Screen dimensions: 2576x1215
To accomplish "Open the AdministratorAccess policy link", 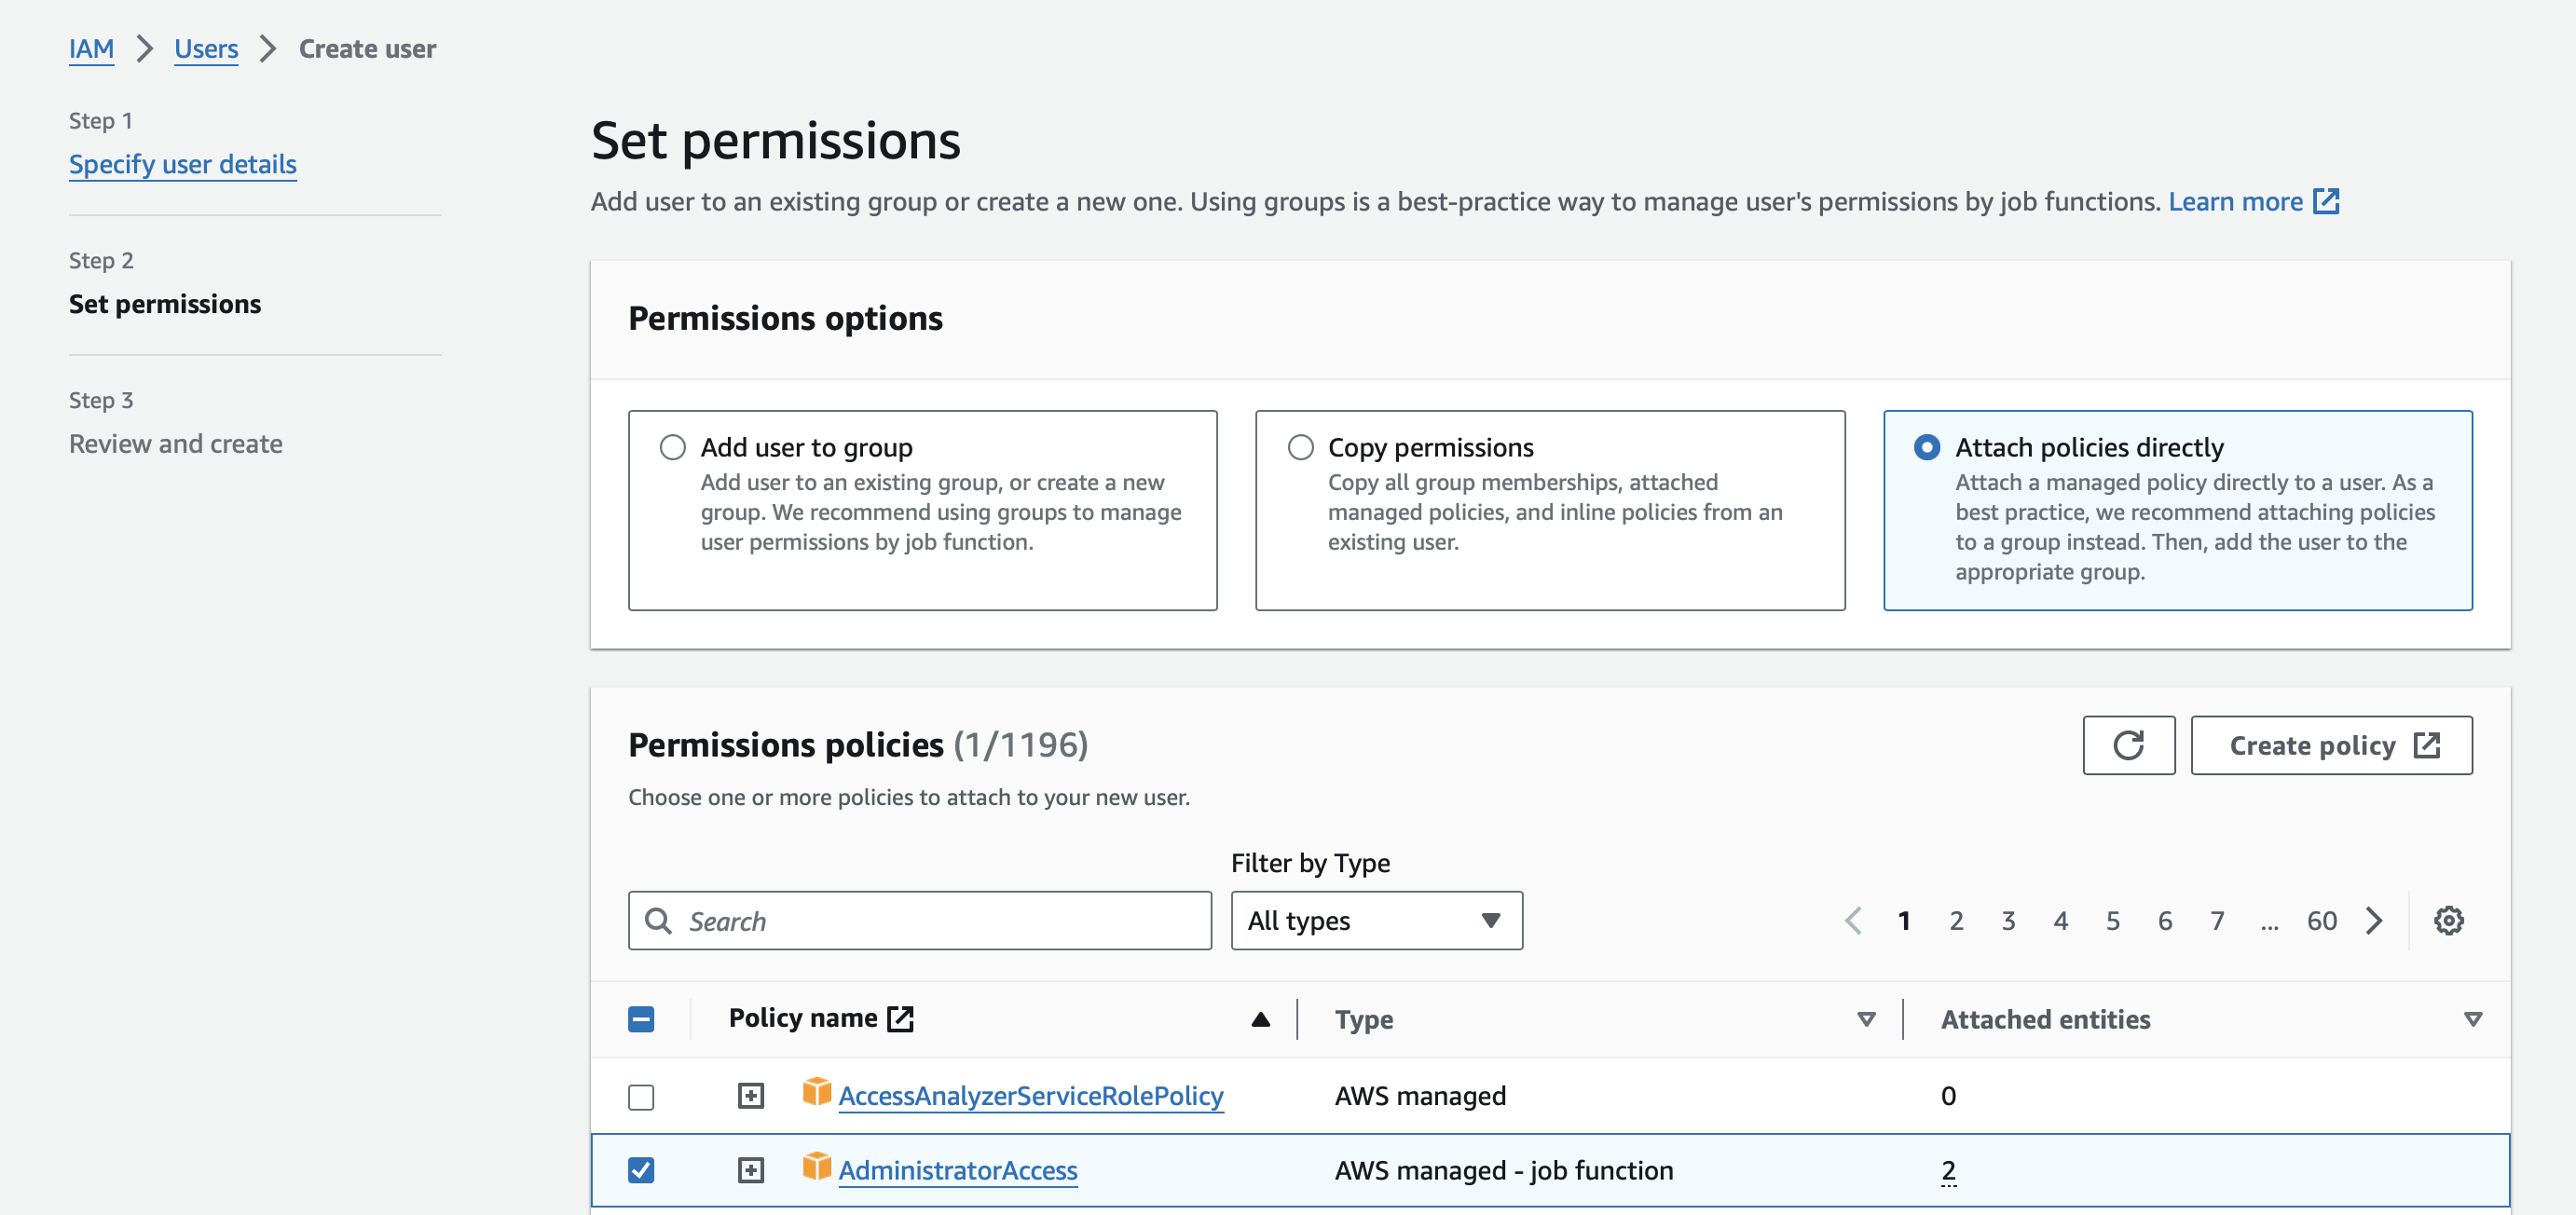I will (958, 1170).
